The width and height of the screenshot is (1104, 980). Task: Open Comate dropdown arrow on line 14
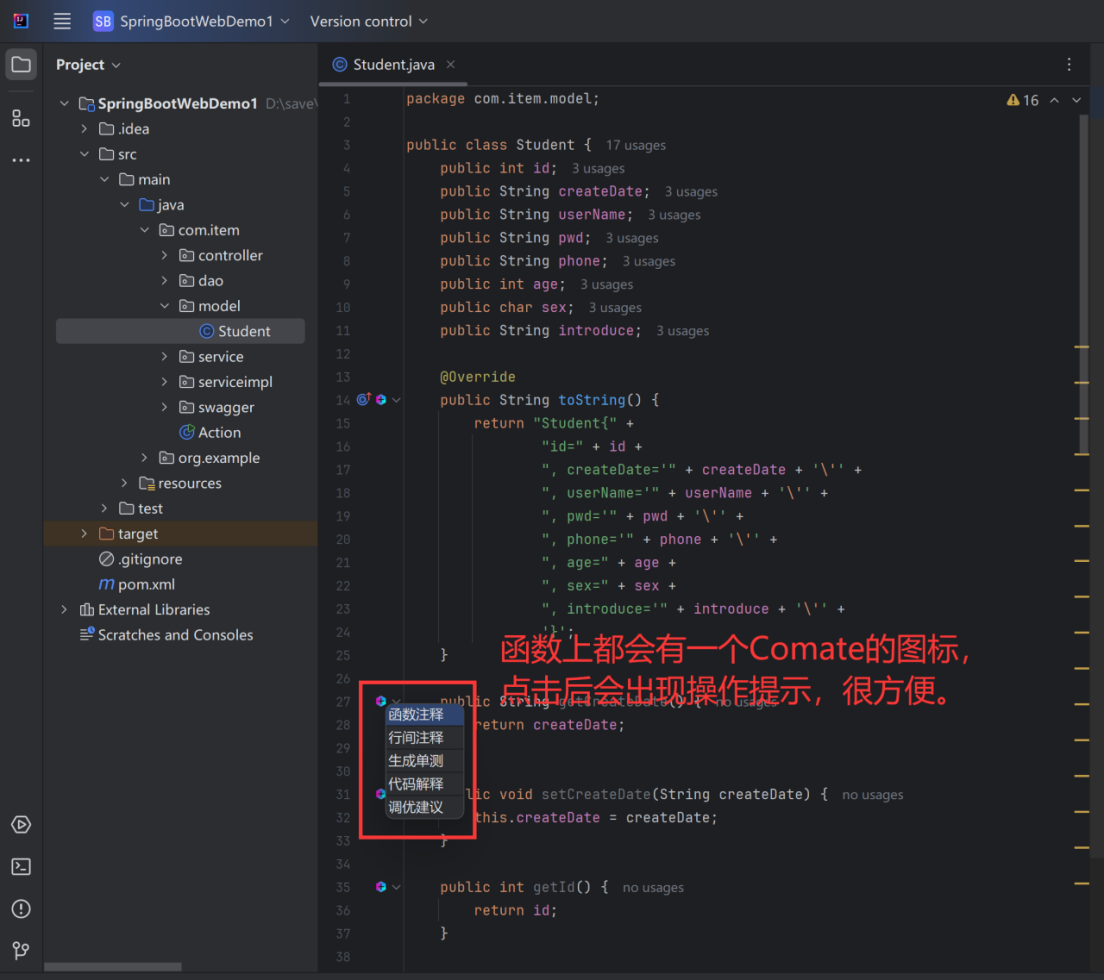[396, 400]
